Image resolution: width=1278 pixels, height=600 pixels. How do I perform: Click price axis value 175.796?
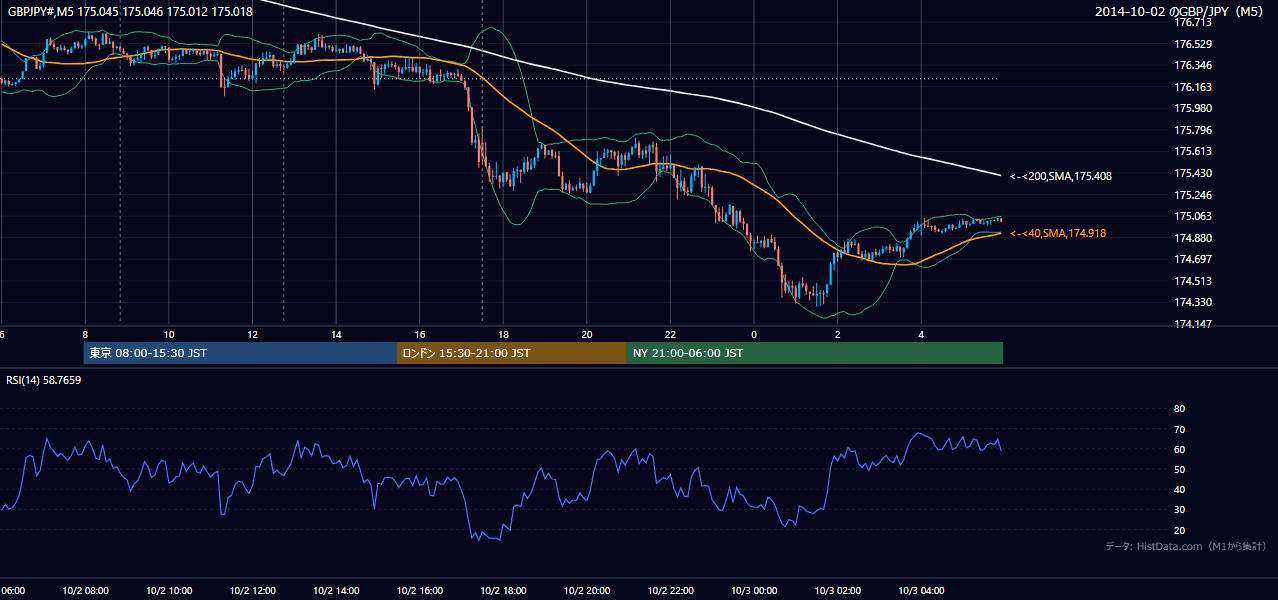tap(1193, 130)
